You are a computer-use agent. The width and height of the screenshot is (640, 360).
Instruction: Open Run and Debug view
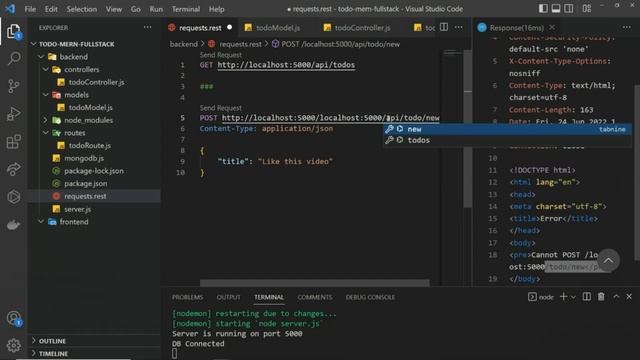coord(14,113)
